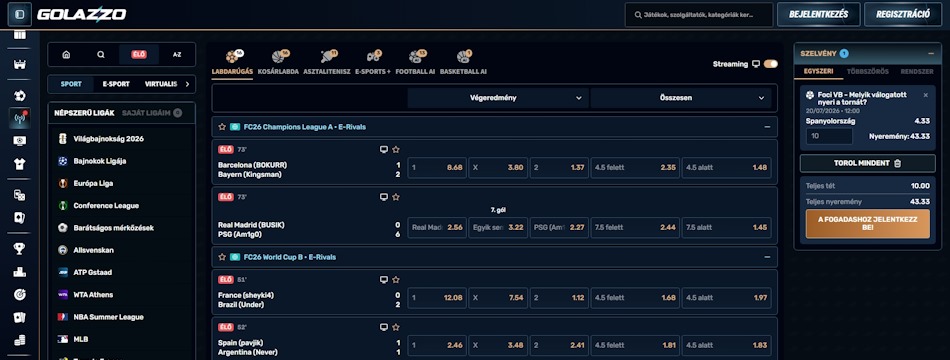Open the coins stack icon in sidebar
950x360 pixels.
click(19, 341)
